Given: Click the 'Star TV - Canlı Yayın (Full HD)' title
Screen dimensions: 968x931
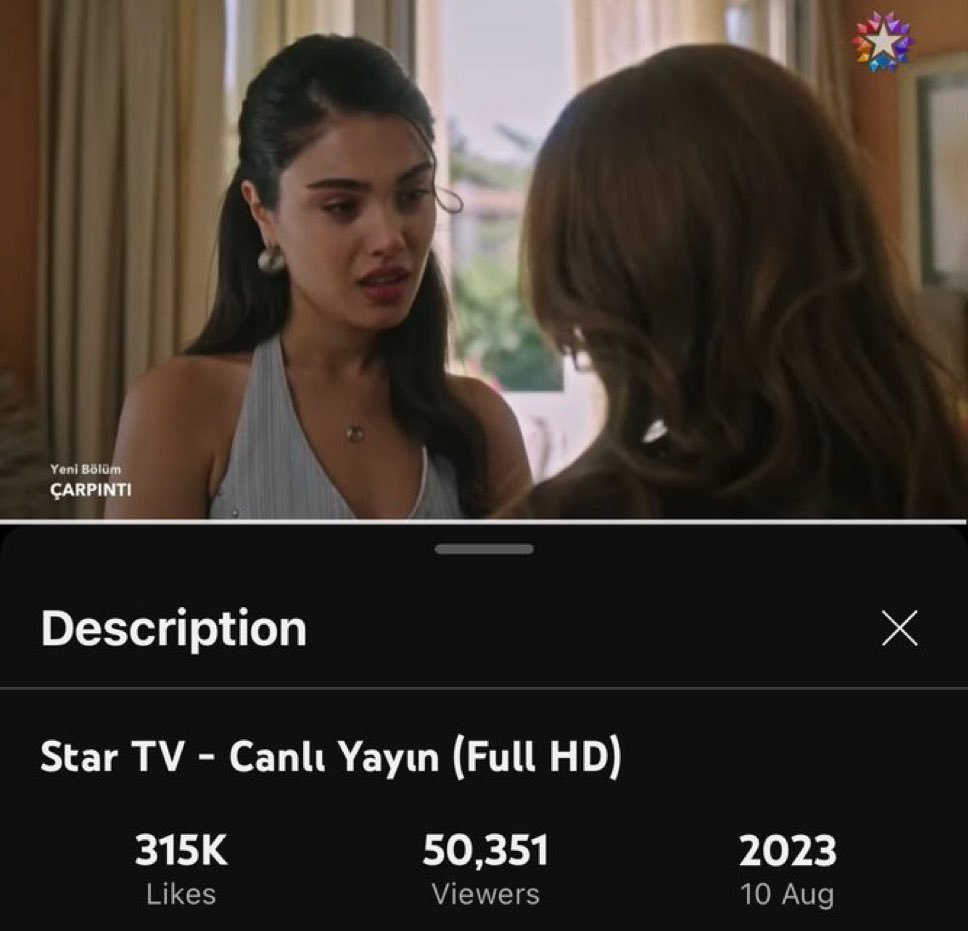Looking at the screenshot, I should pos(331,756).
